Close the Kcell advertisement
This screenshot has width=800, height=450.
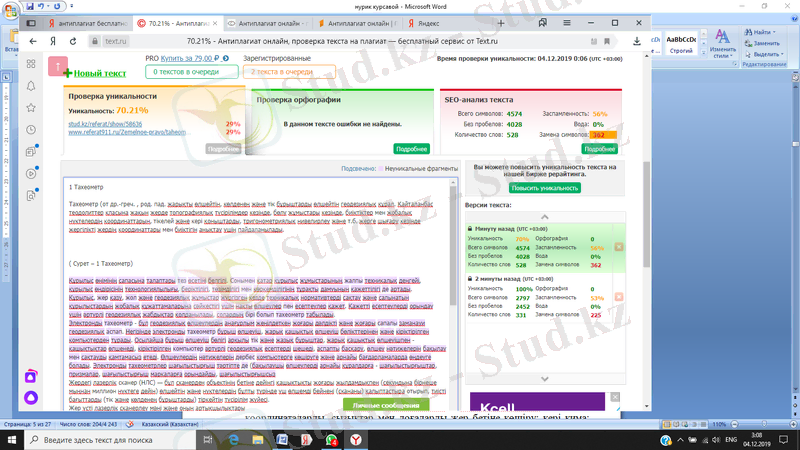[615, 397]
